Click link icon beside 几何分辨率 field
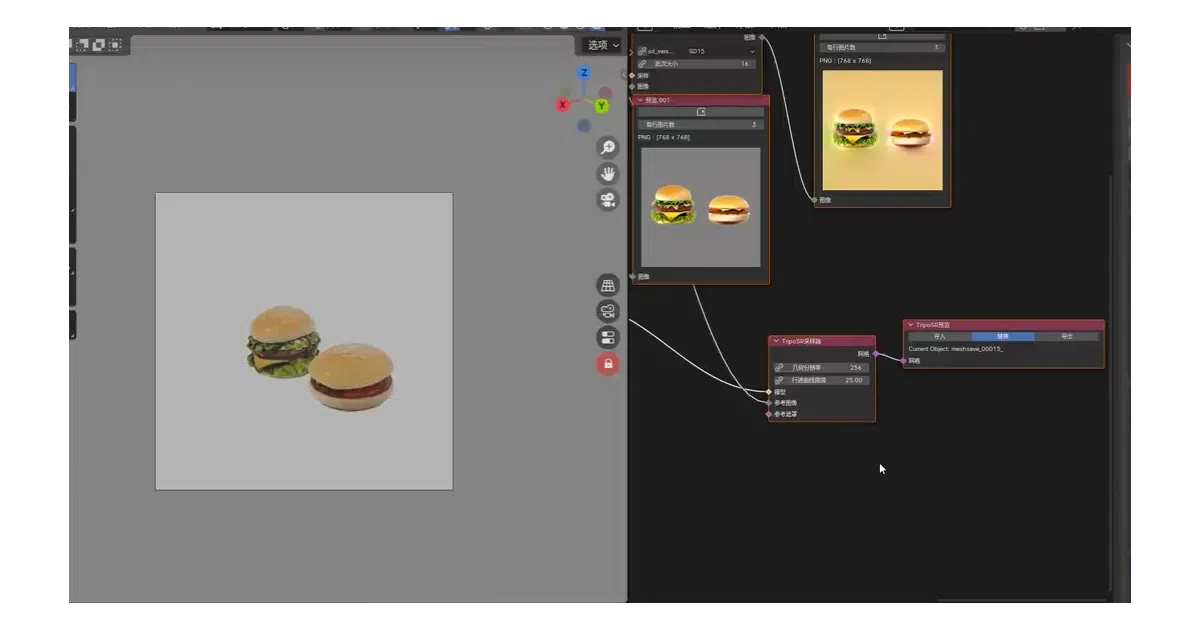Image resolution: width=1200 pixels, height=630 pixels. pyautogui.click(x=779, y=368)
